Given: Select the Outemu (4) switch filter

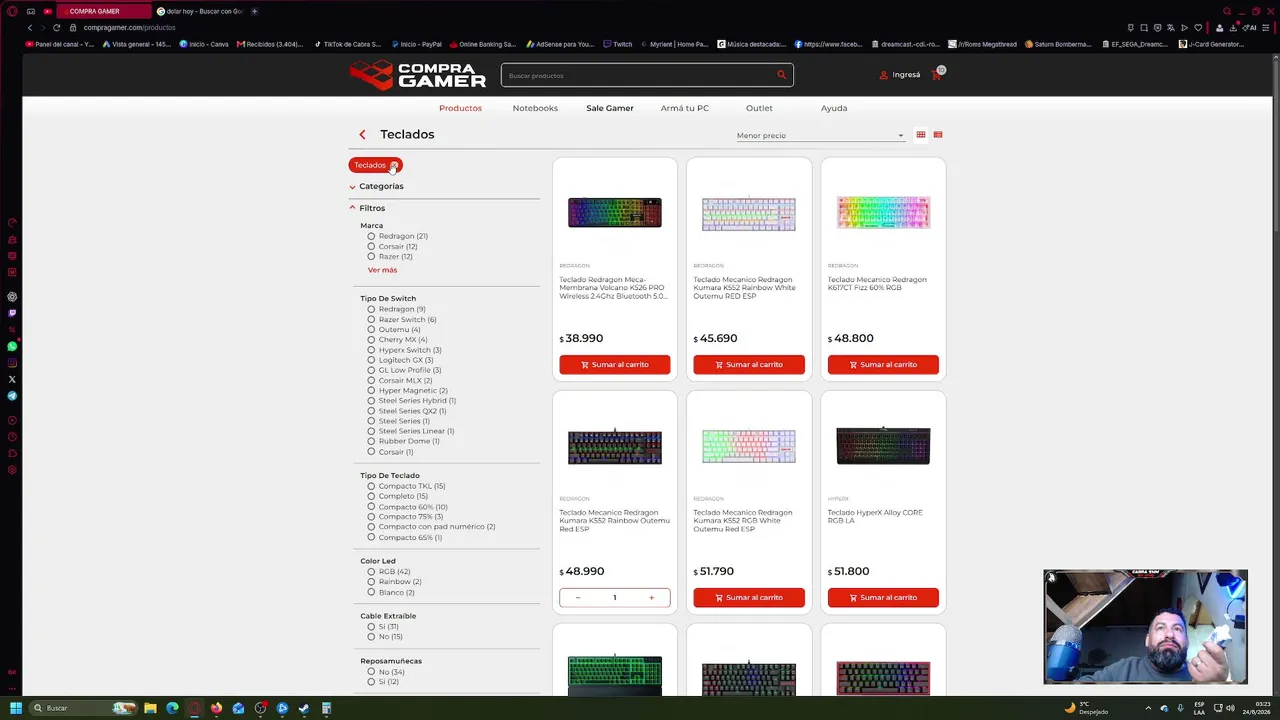Looking at the screenshot, I should (x=394, y=329).
